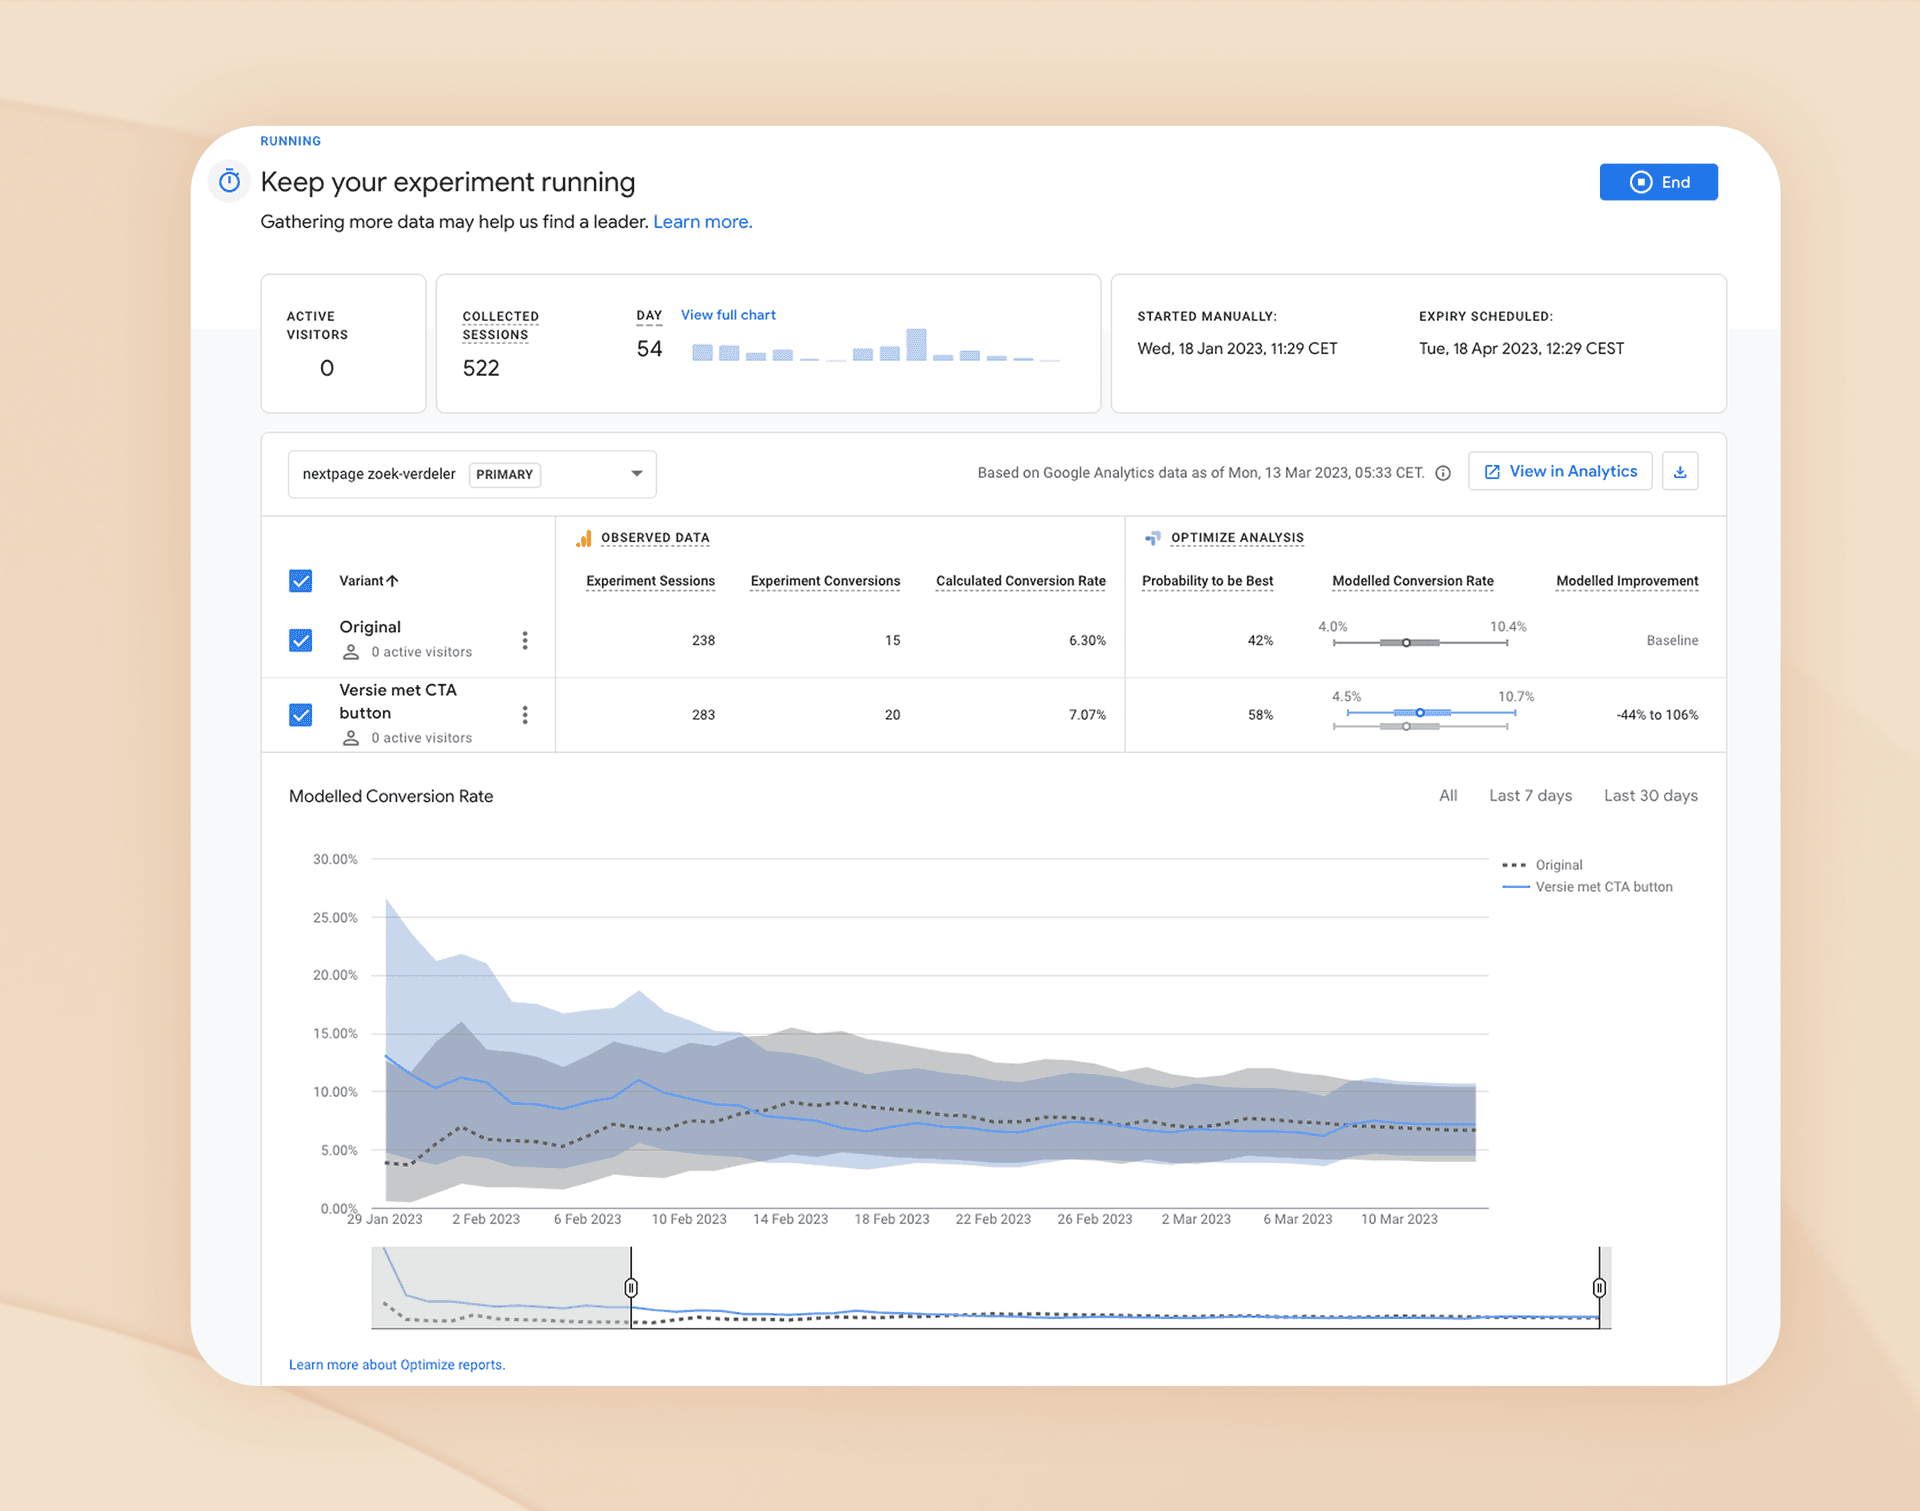Open Versie met CTA button options menu

tap(525, 714)
